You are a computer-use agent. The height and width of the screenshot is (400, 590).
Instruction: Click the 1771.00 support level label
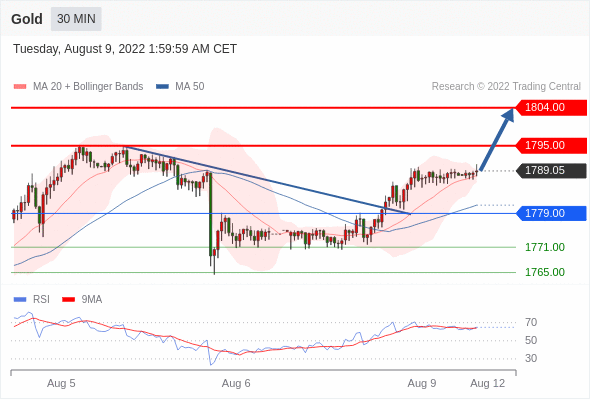coord(545,247)
